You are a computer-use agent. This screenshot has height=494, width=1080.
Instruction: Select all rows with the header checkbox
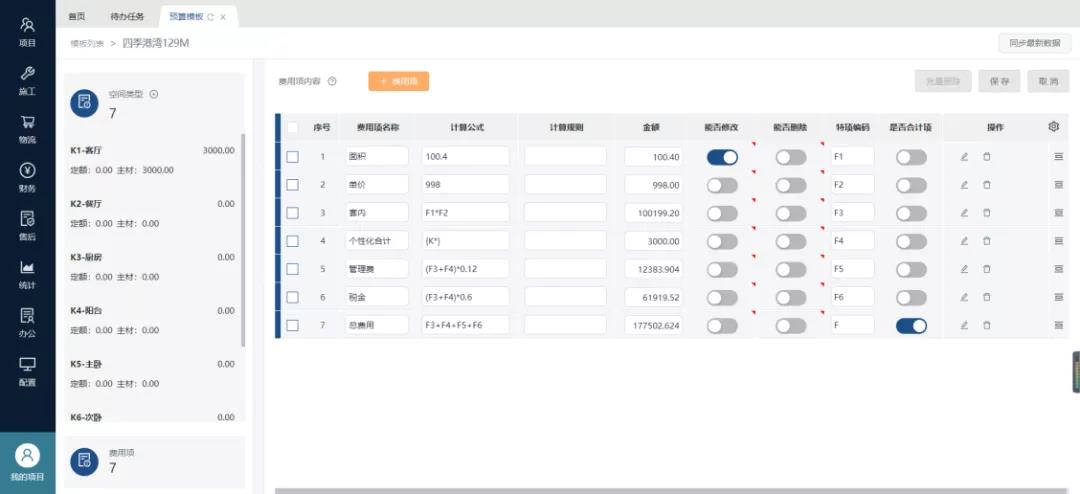click(292, 128)
